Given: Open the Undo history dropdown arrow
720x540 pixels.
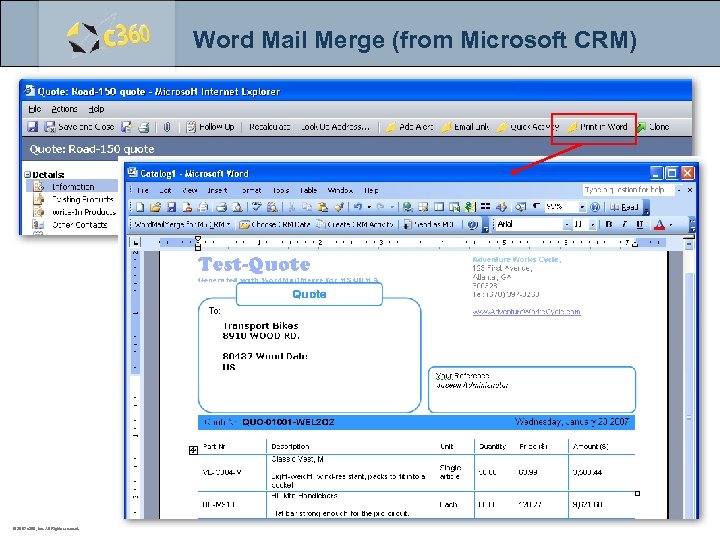Looking at the screenshot, I should click(369, 208).
